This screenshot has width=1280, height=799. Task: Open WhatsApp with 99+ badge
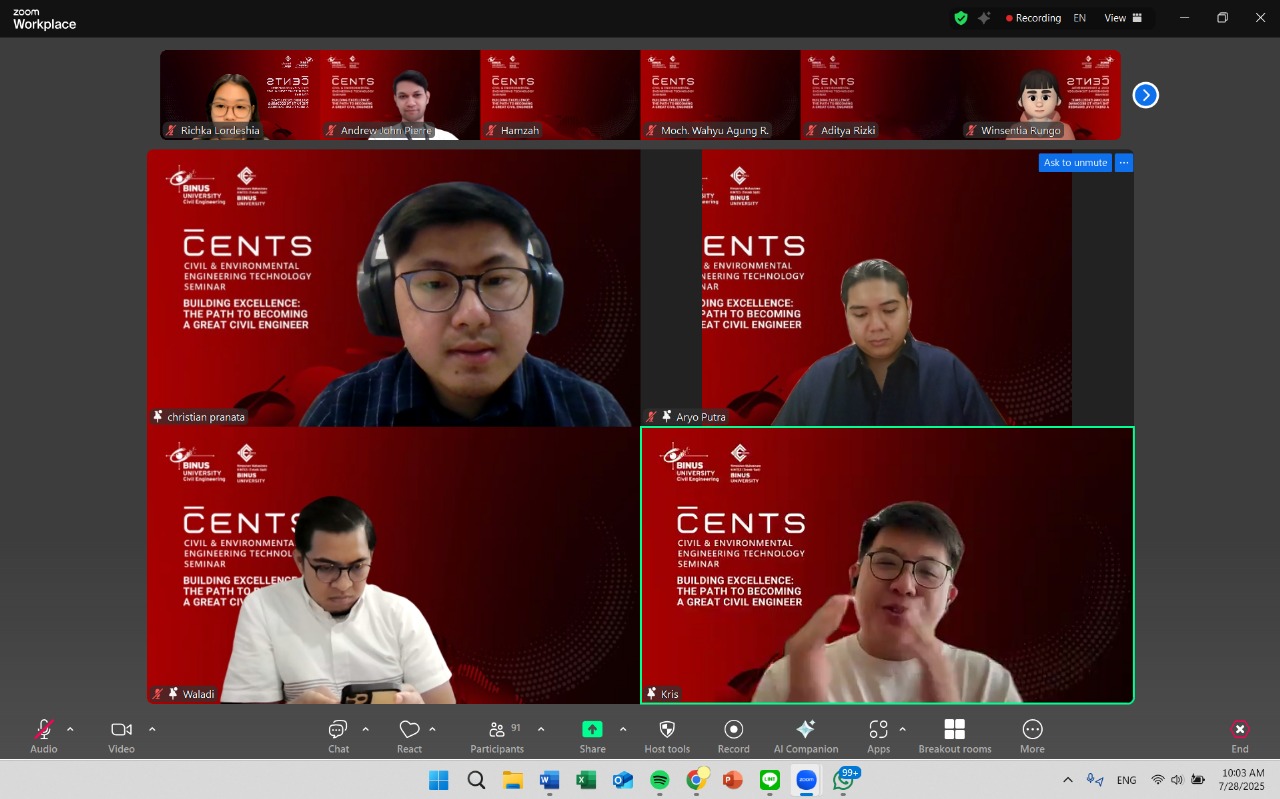[x=844, y=780]
